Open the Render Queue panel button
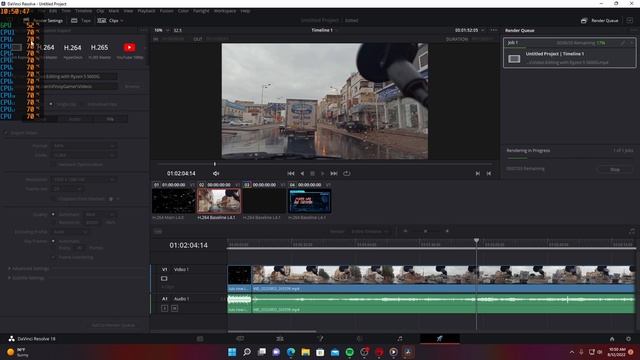Image resolution: width=640 pixels, height=360 pixels. point(599,20)
